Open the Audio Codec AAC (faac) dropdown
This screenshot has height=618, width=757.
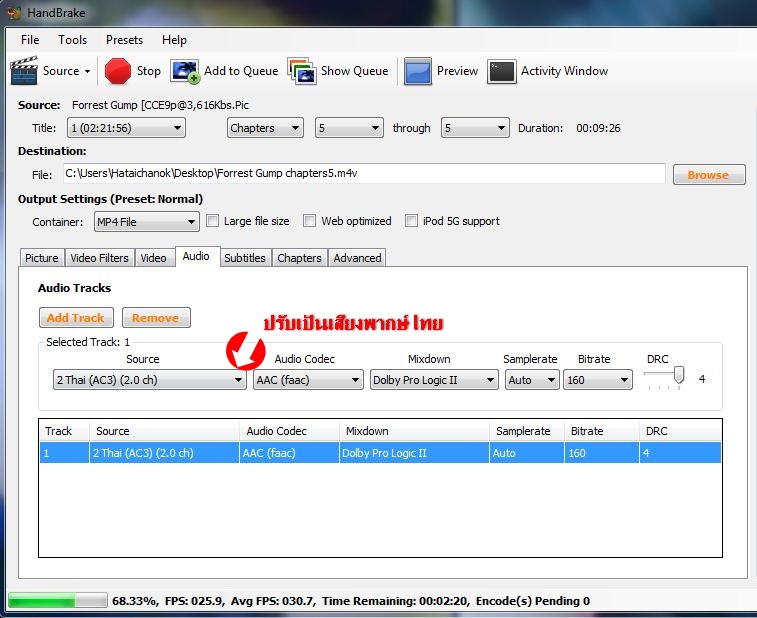click(308, 380)
